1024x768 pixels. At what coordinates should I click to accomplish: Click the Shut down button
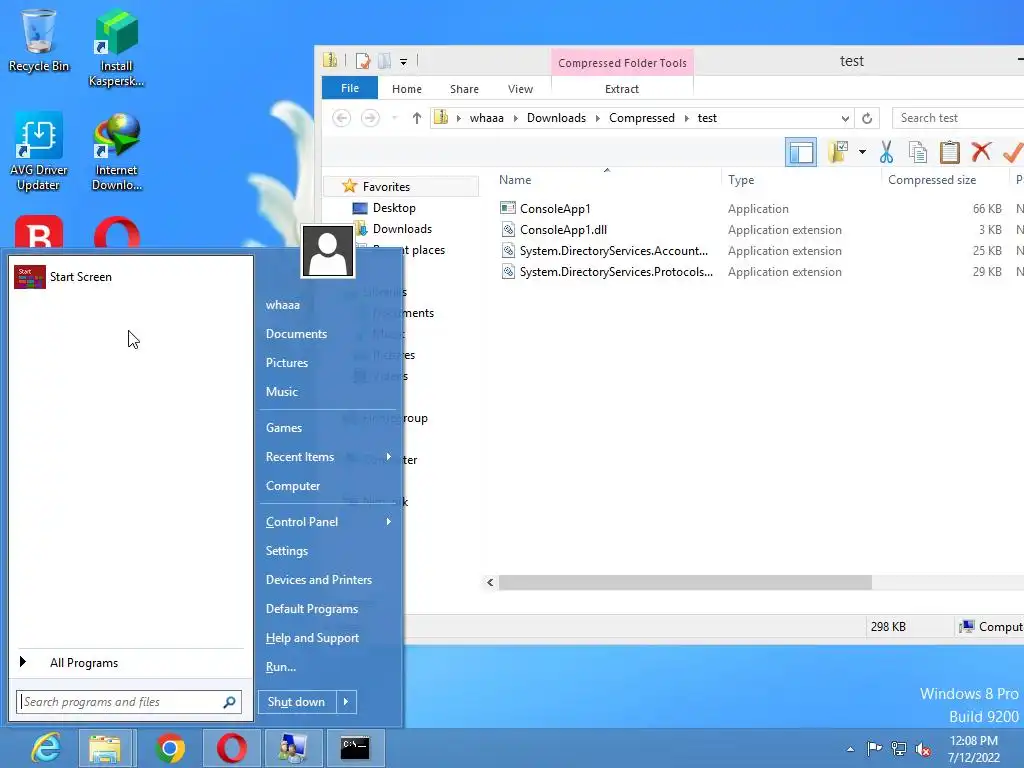(x=297, y=702)
